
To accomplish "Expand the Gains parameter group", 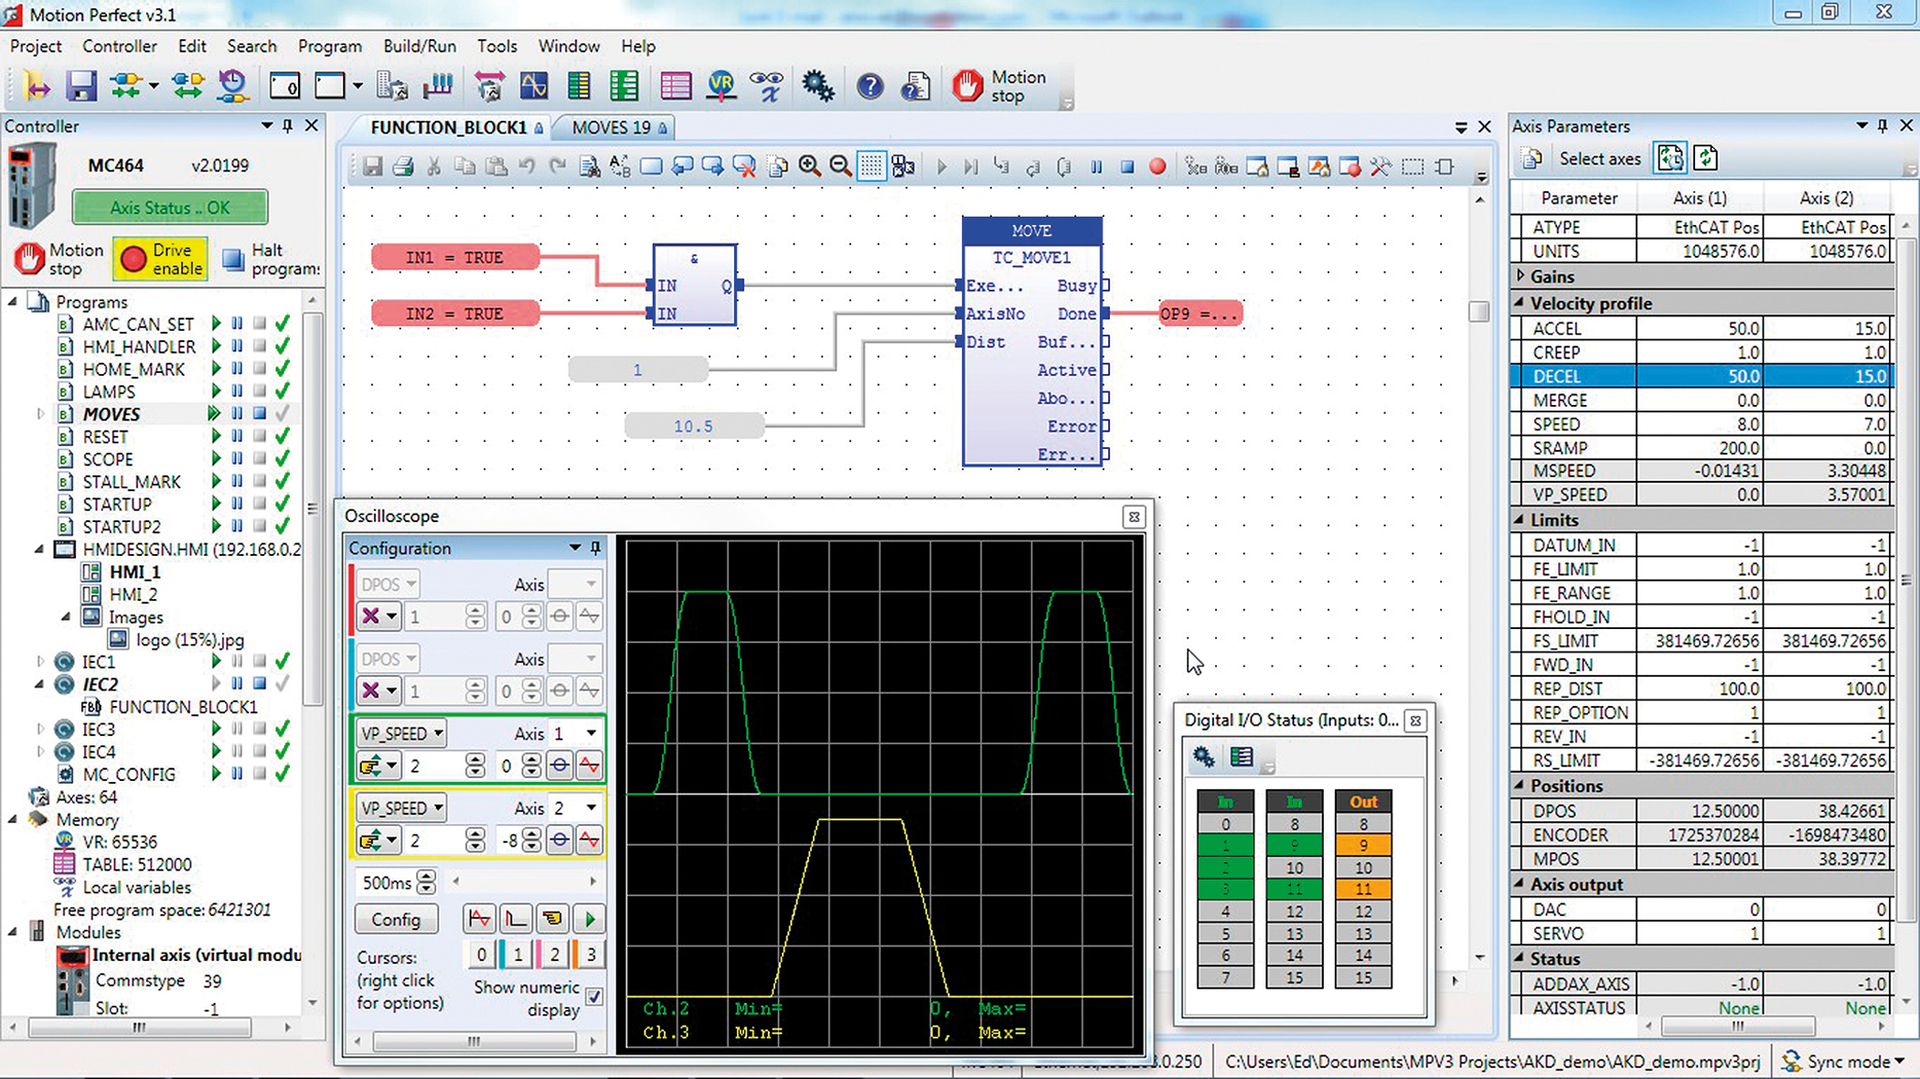I will click(x=1520, y=276).
